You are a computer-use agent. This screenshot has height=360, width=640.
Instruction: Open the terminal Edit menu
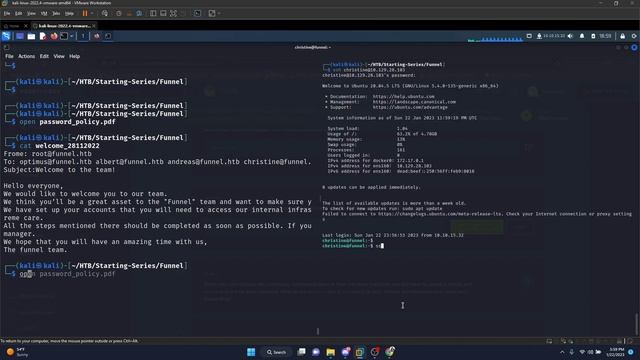coord(44,56)
